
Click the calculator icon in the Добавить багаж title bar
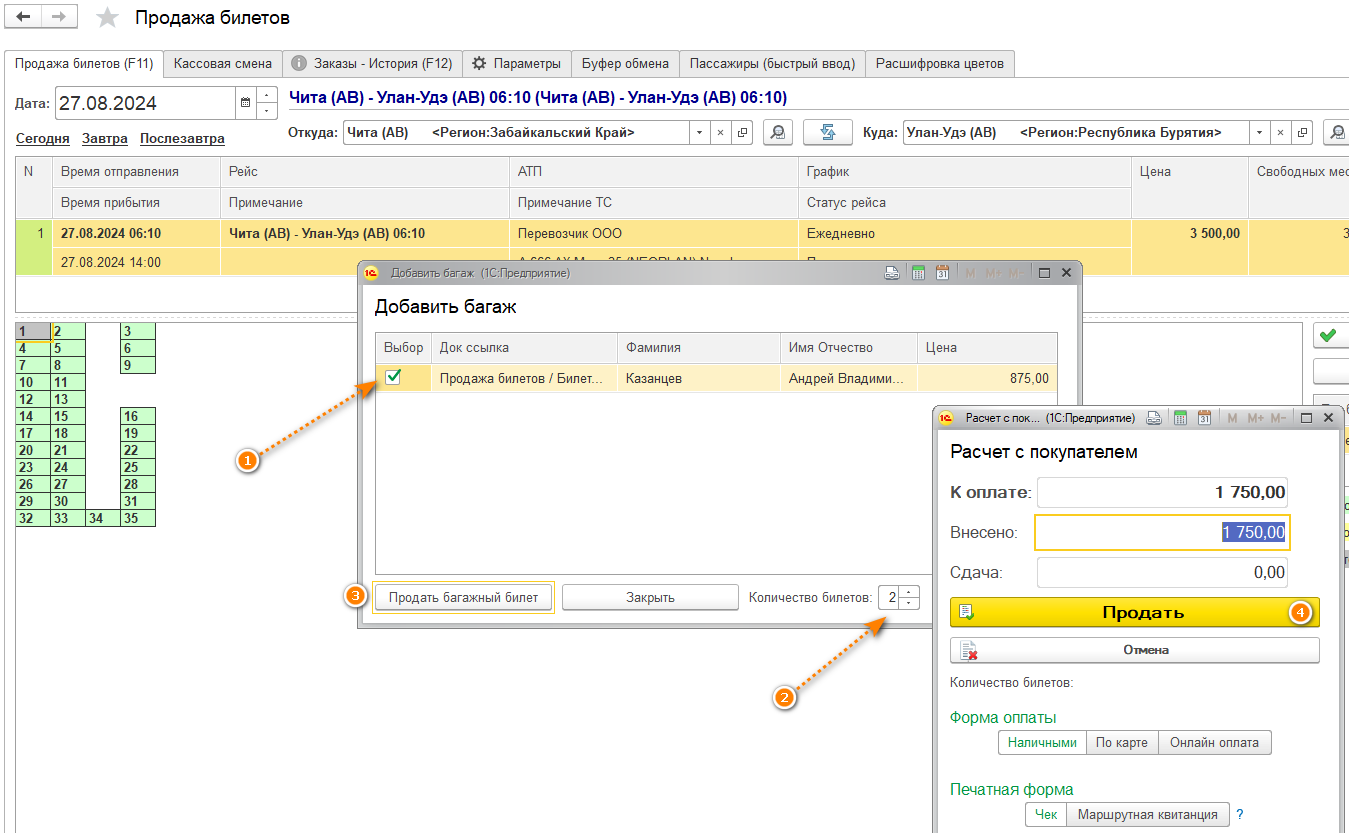[x=918, y=273]
